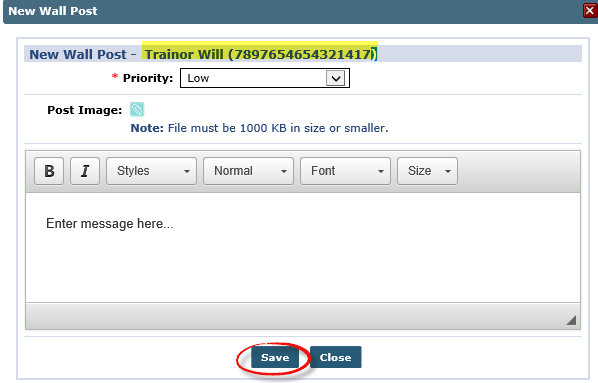
Task: Expand the Priority dropdown arrow
Action: point(336,78)
